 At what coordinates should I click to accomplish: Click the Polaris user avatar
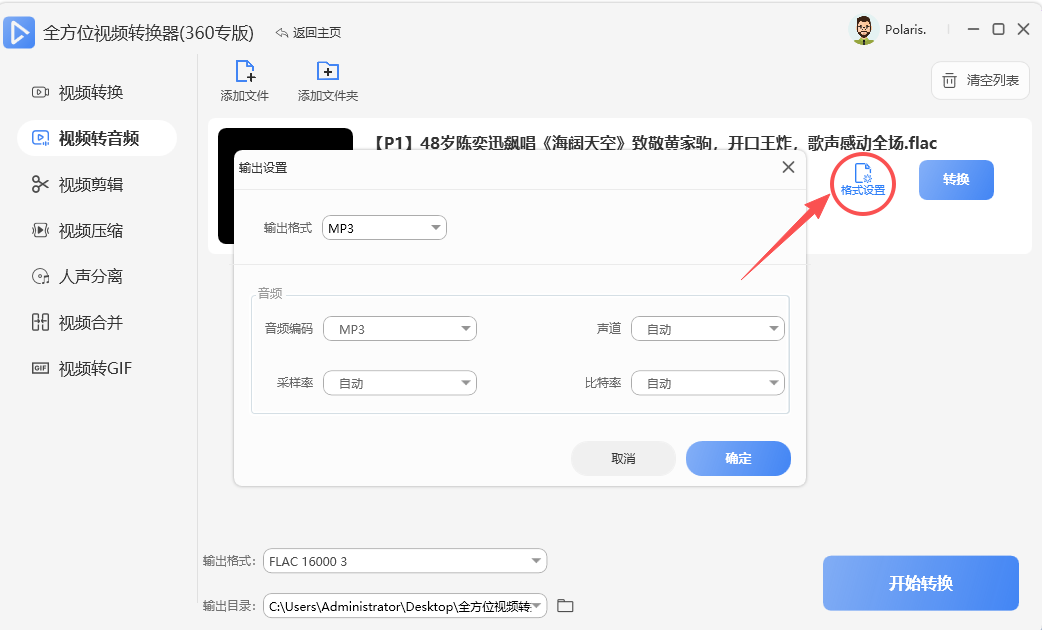(x=862, y=29)
